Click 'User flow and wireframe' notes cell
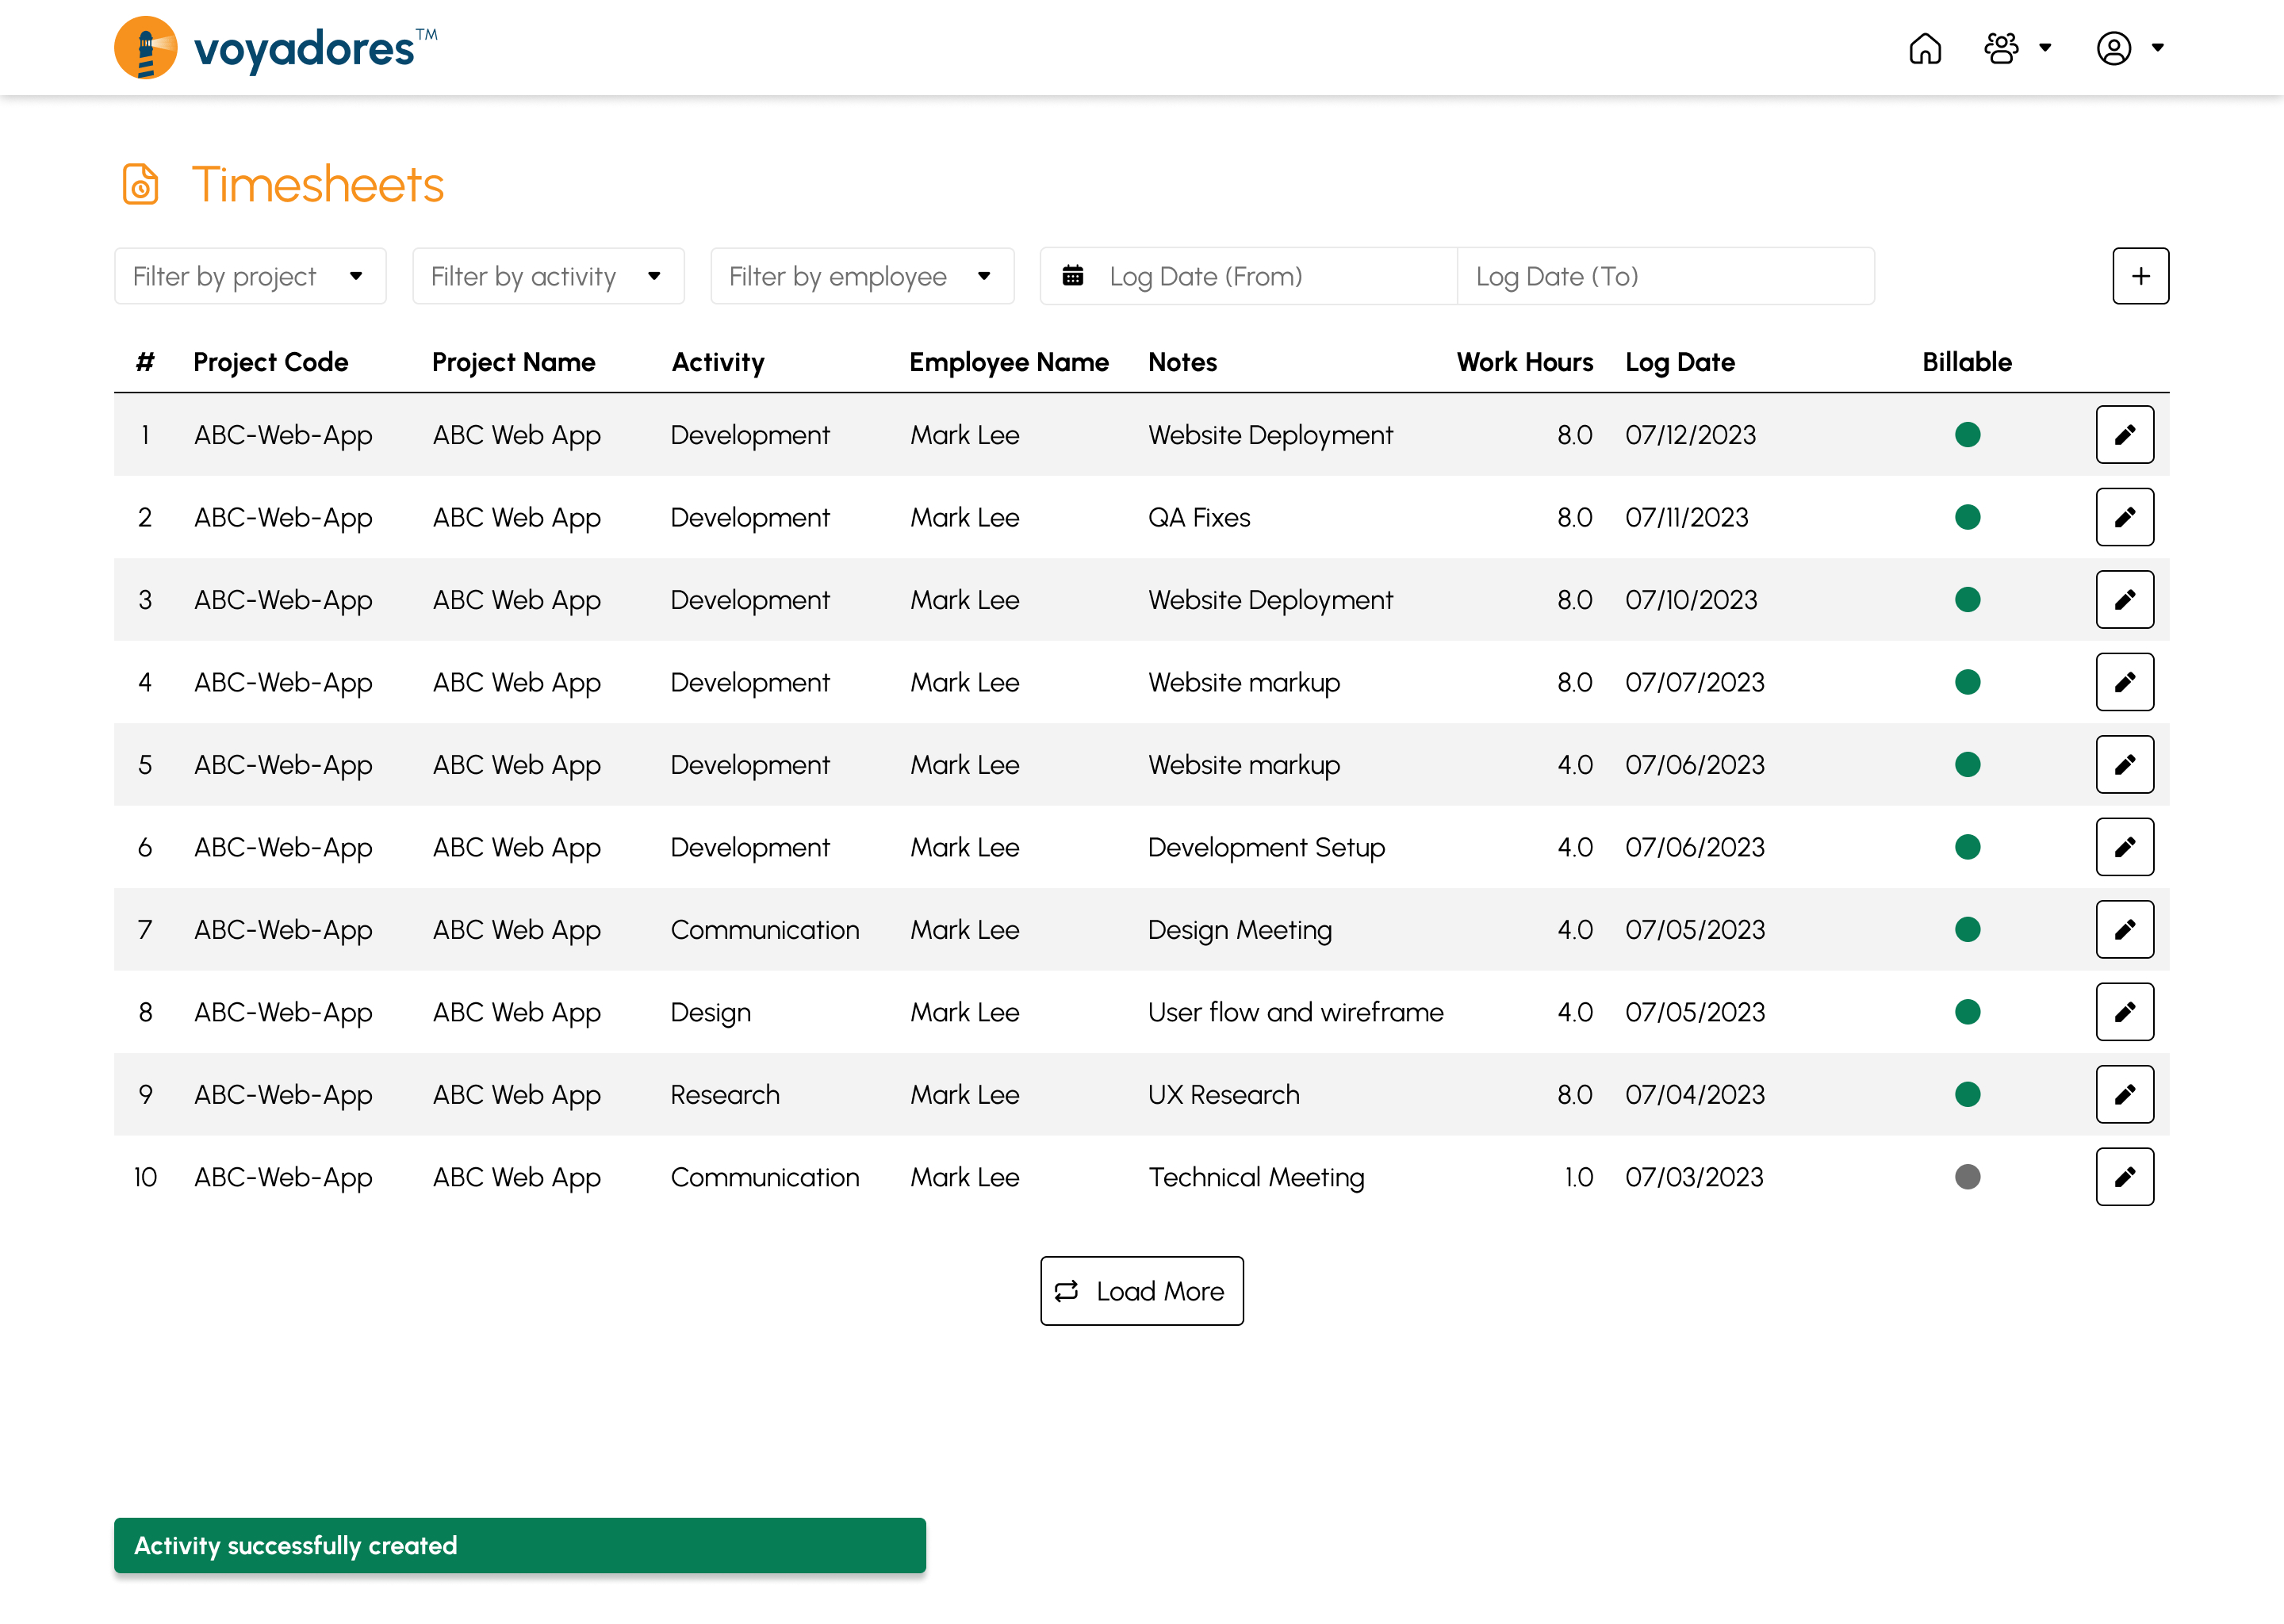 [1295, 1012]
